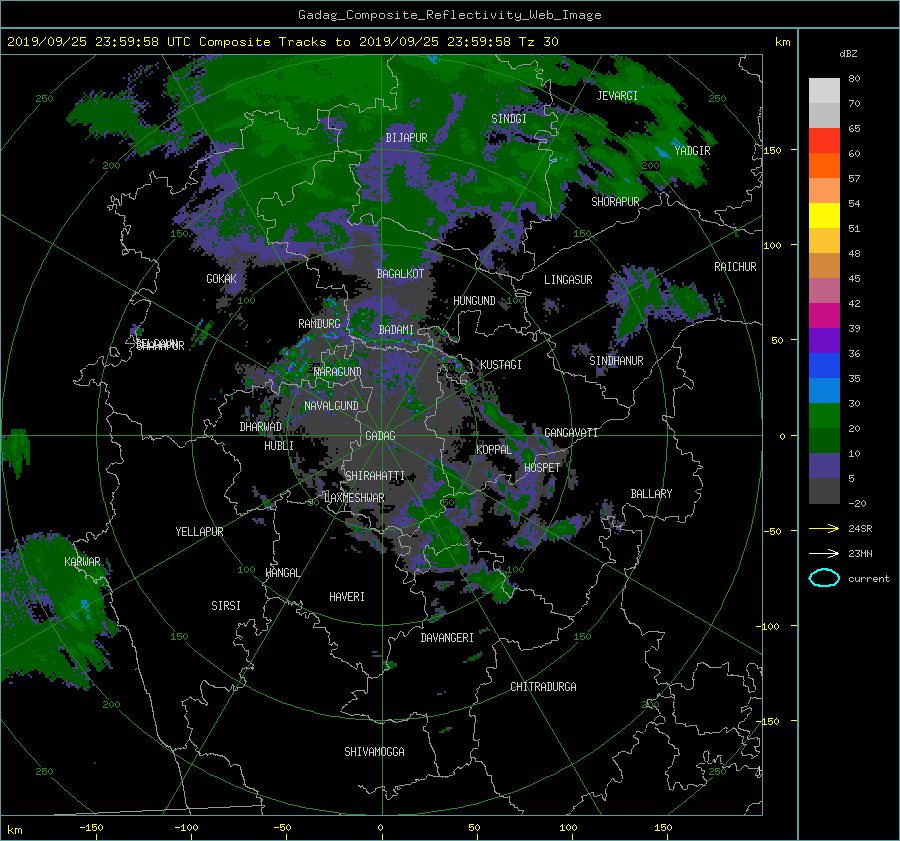Click the KUSTAGI city label
Image resolution: width=900 pixels, height=841 pixels.
coord(501,365)
